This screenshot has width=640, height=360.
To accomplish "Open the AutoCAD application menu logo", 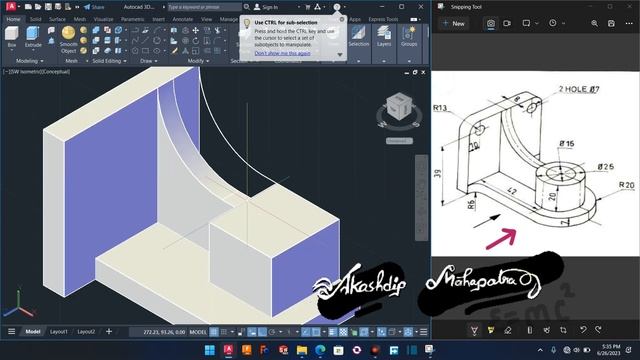I will 11,7.
